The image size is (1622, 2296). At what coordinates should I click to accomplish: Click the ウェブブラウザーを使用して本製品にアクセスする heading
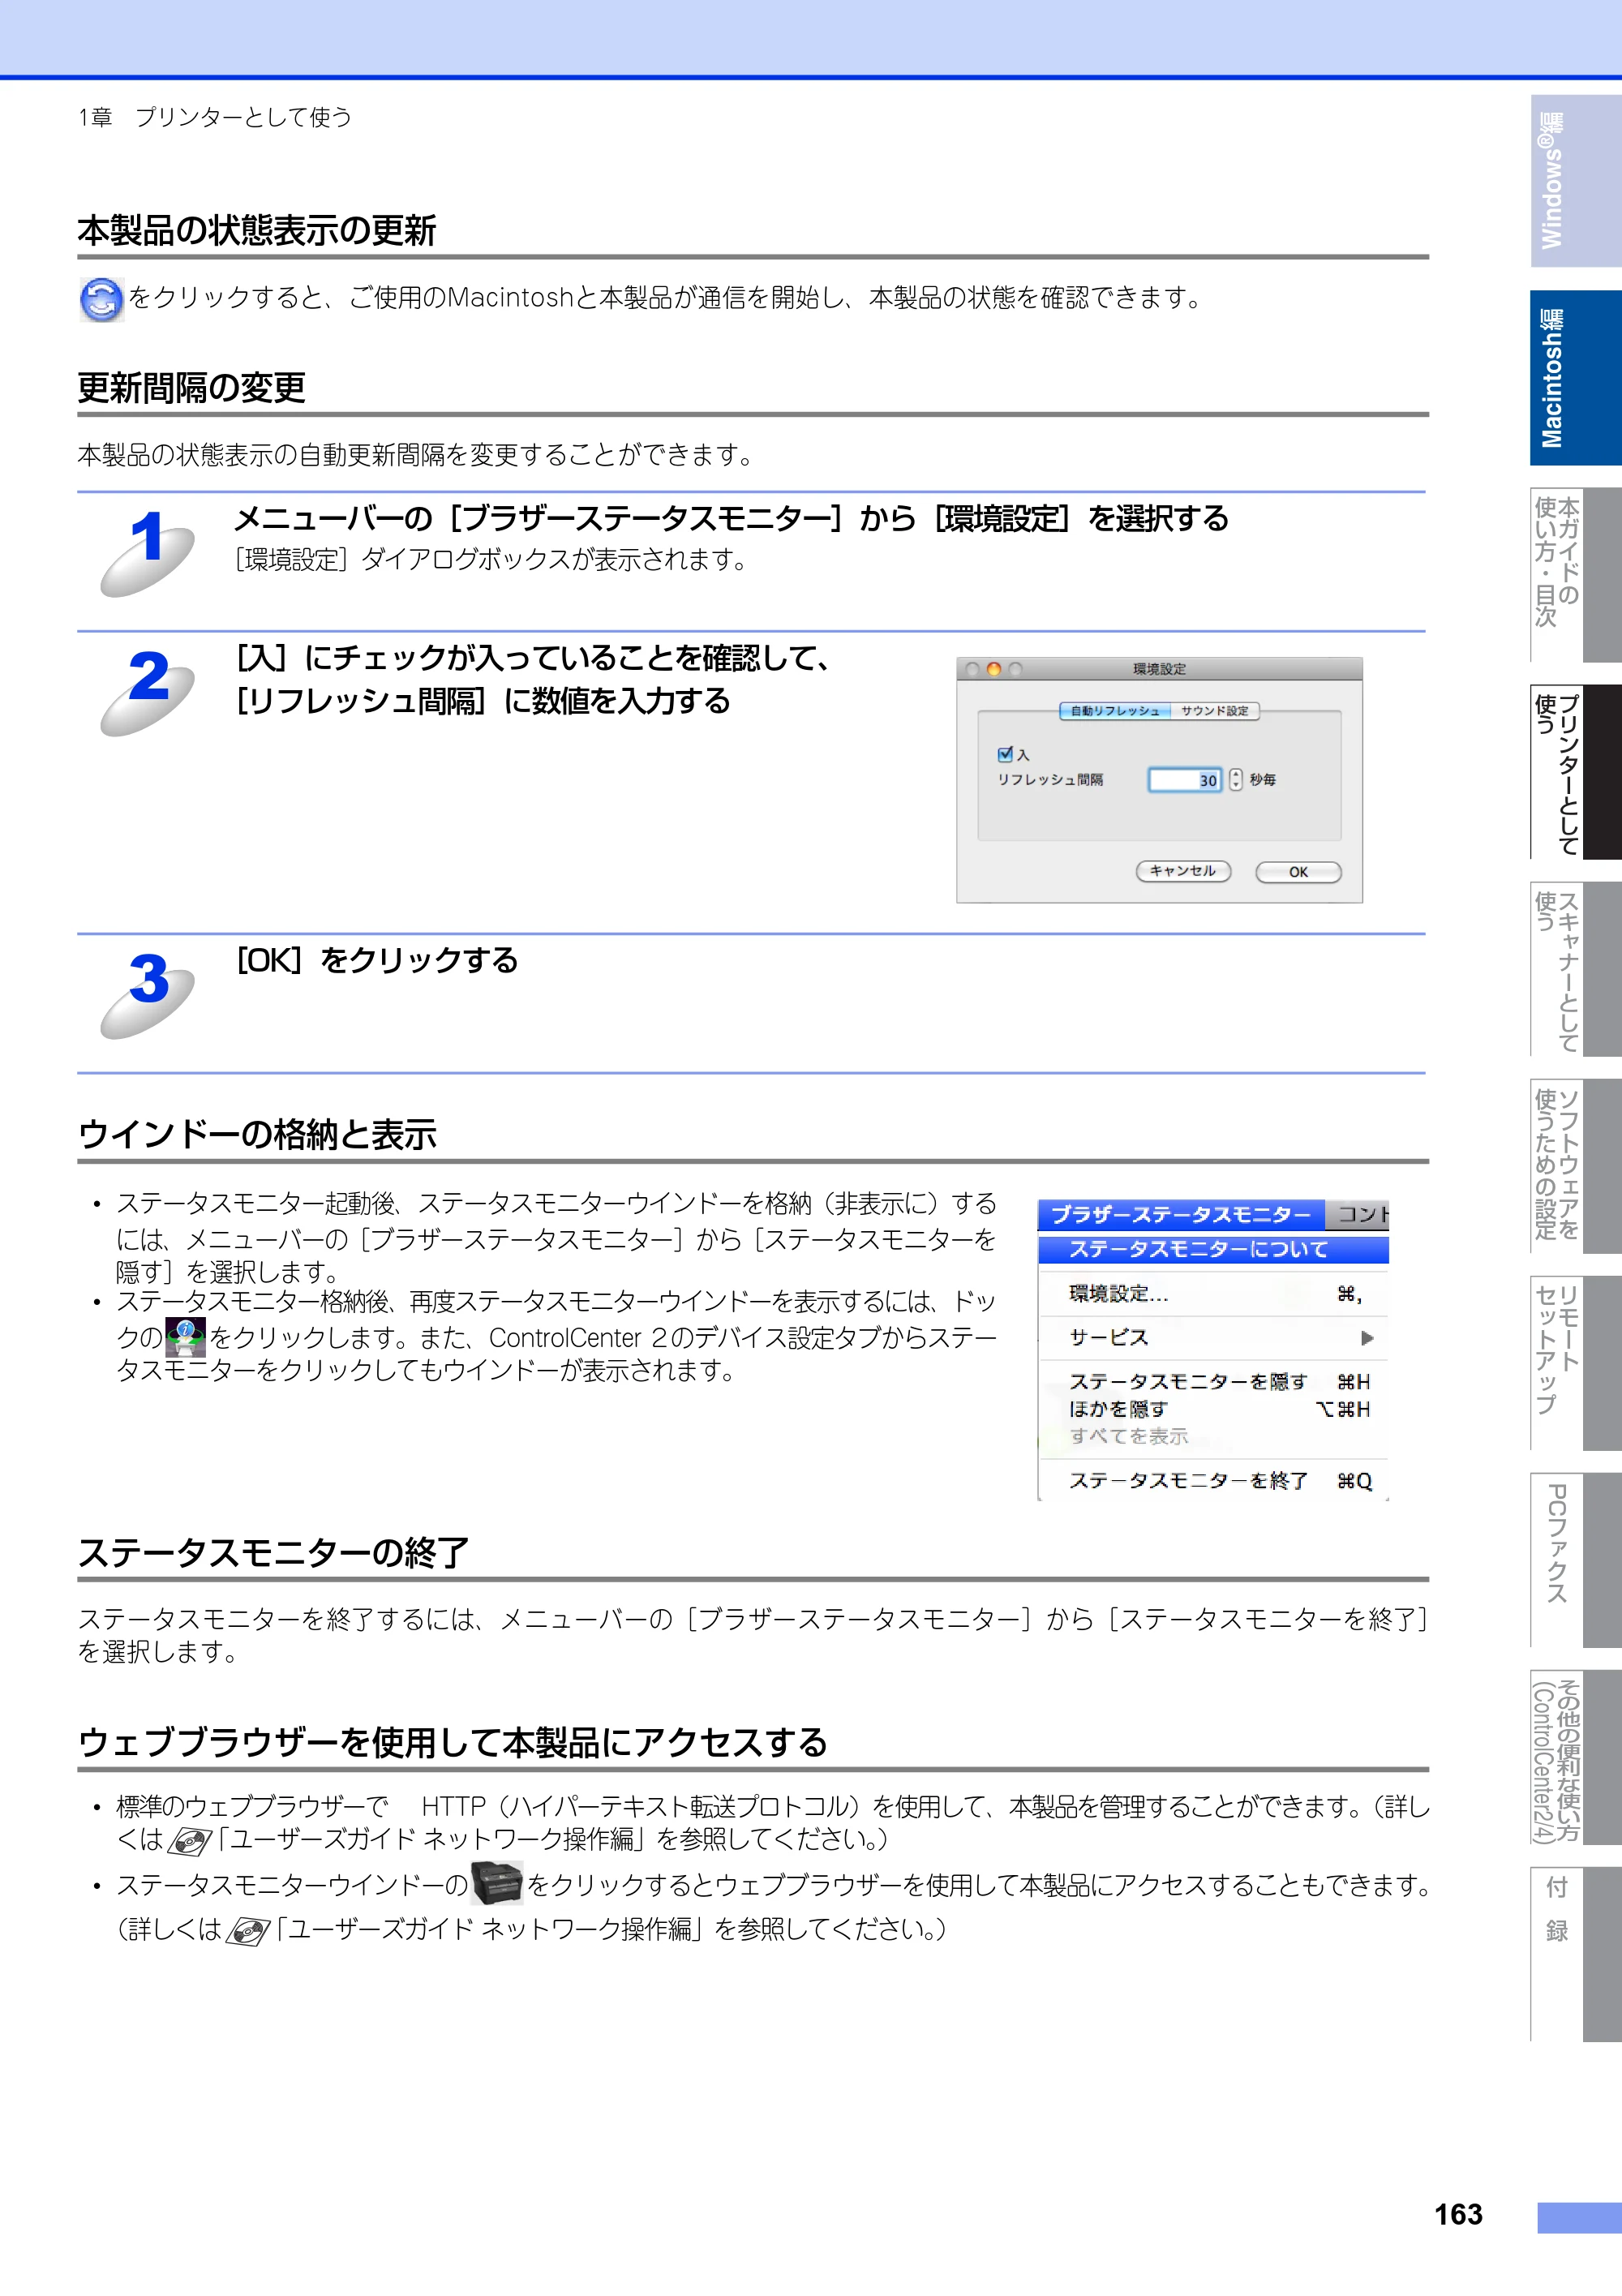coord(453,1743)
